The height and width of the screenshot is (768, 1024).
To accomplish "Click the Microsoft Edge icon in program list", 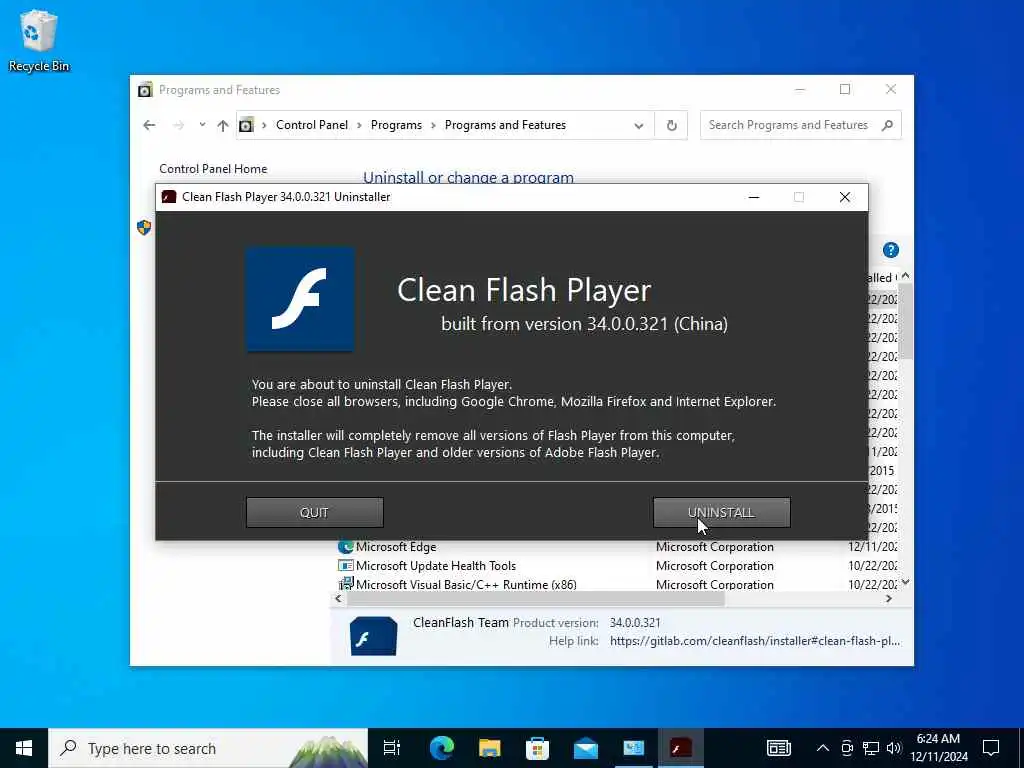I will point(345,547).
